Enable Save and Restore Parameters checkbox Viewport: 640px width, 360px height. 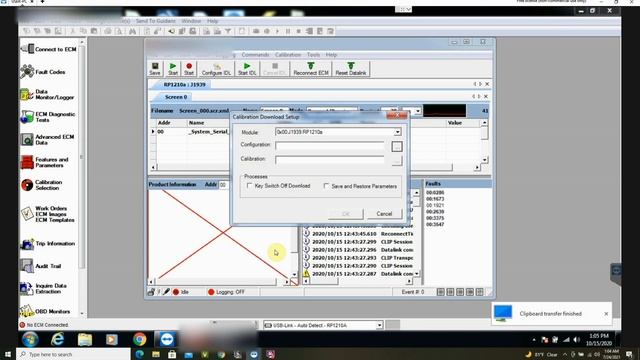point(326,186)
